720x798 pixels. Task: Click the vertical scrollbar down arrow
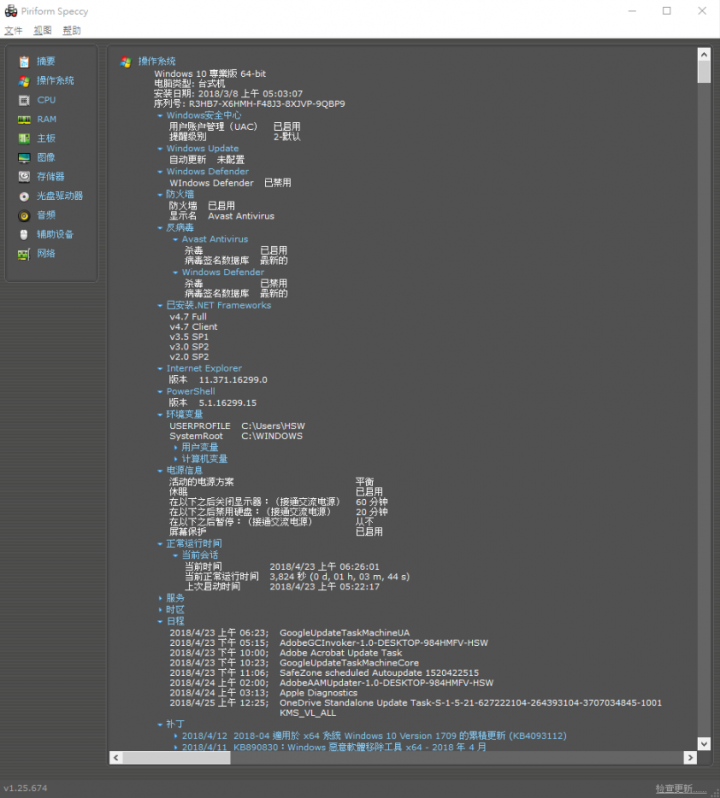(704, 744)
